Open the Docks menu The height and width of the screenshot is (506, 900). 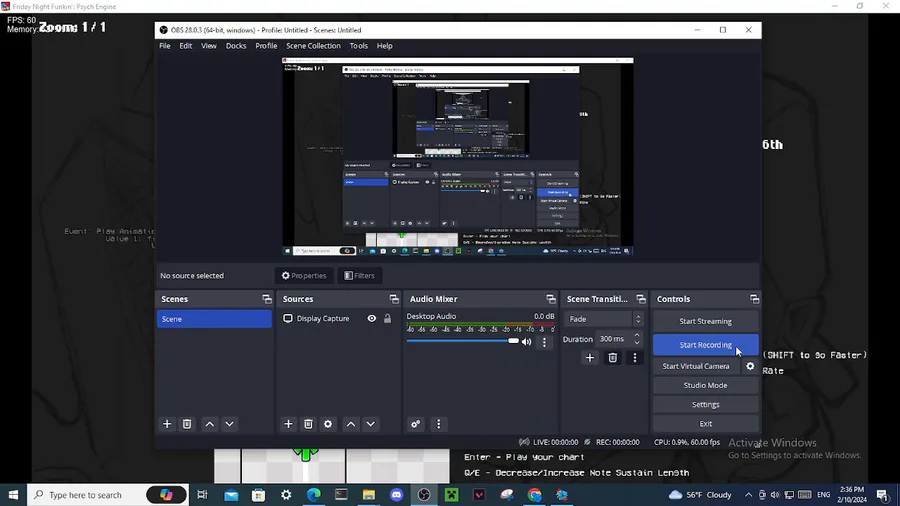[236, 46]
